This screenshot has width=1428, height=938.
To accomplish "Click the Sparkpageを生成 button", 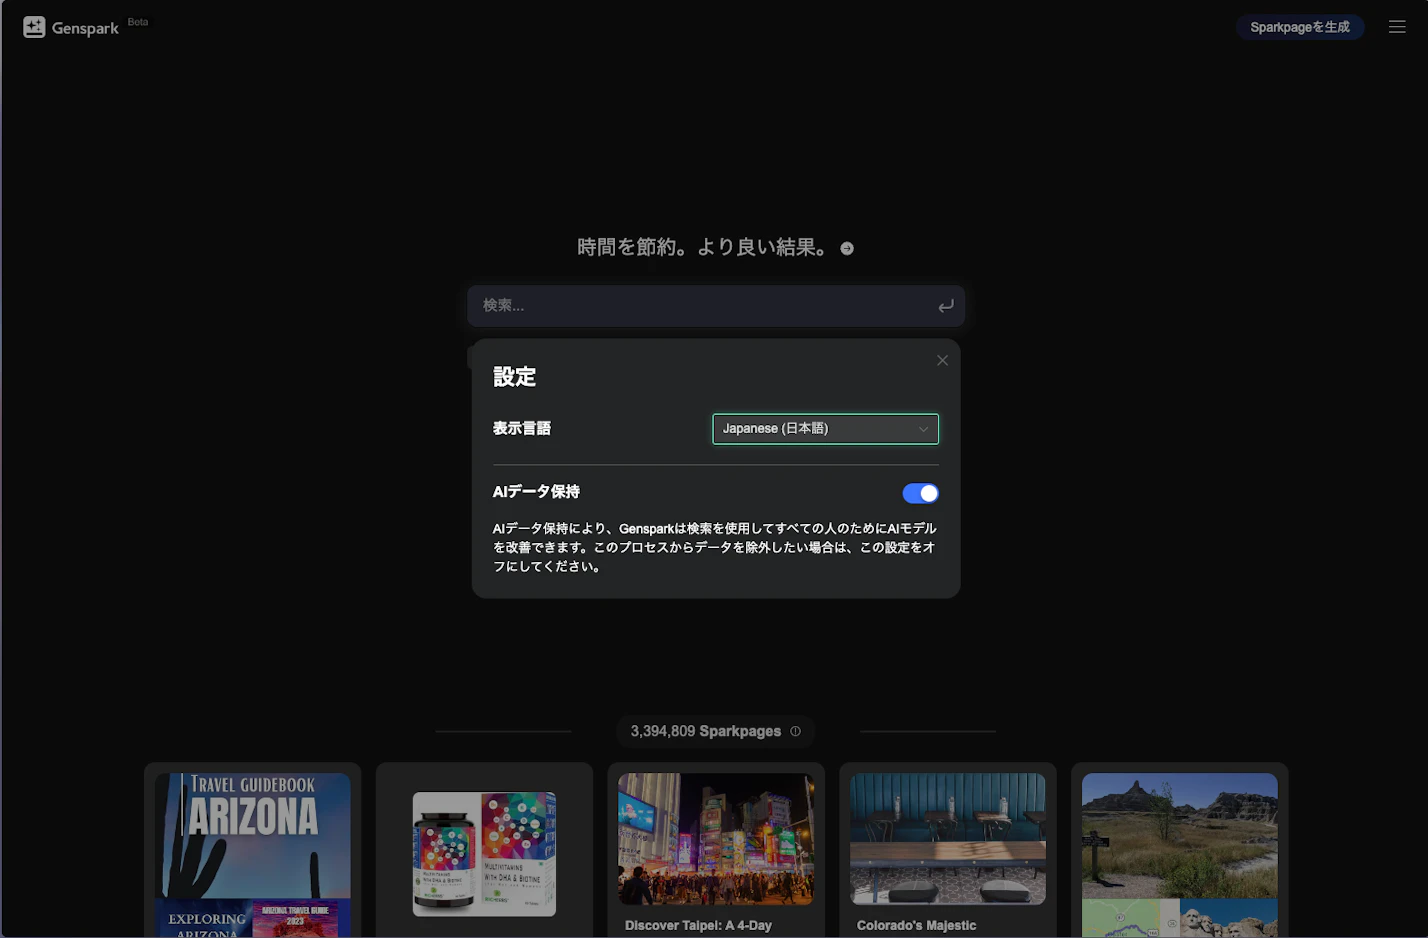I will 1300,27.
